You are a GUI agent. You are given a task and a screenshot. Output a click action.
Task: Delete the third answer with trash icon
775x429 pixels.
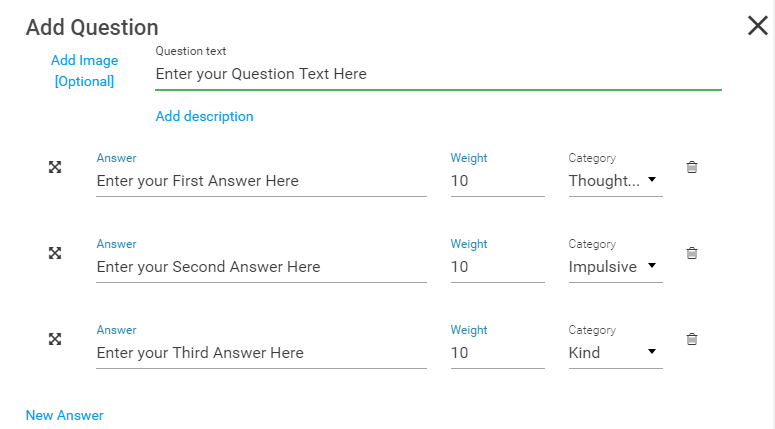692,339
